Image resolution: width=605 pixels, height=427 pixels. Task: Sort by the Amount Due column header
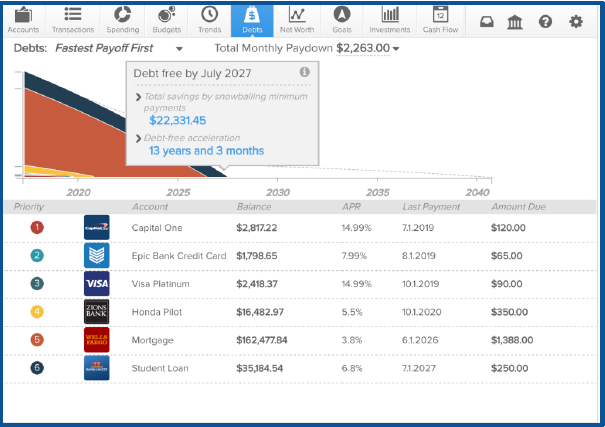pos(518,207)
